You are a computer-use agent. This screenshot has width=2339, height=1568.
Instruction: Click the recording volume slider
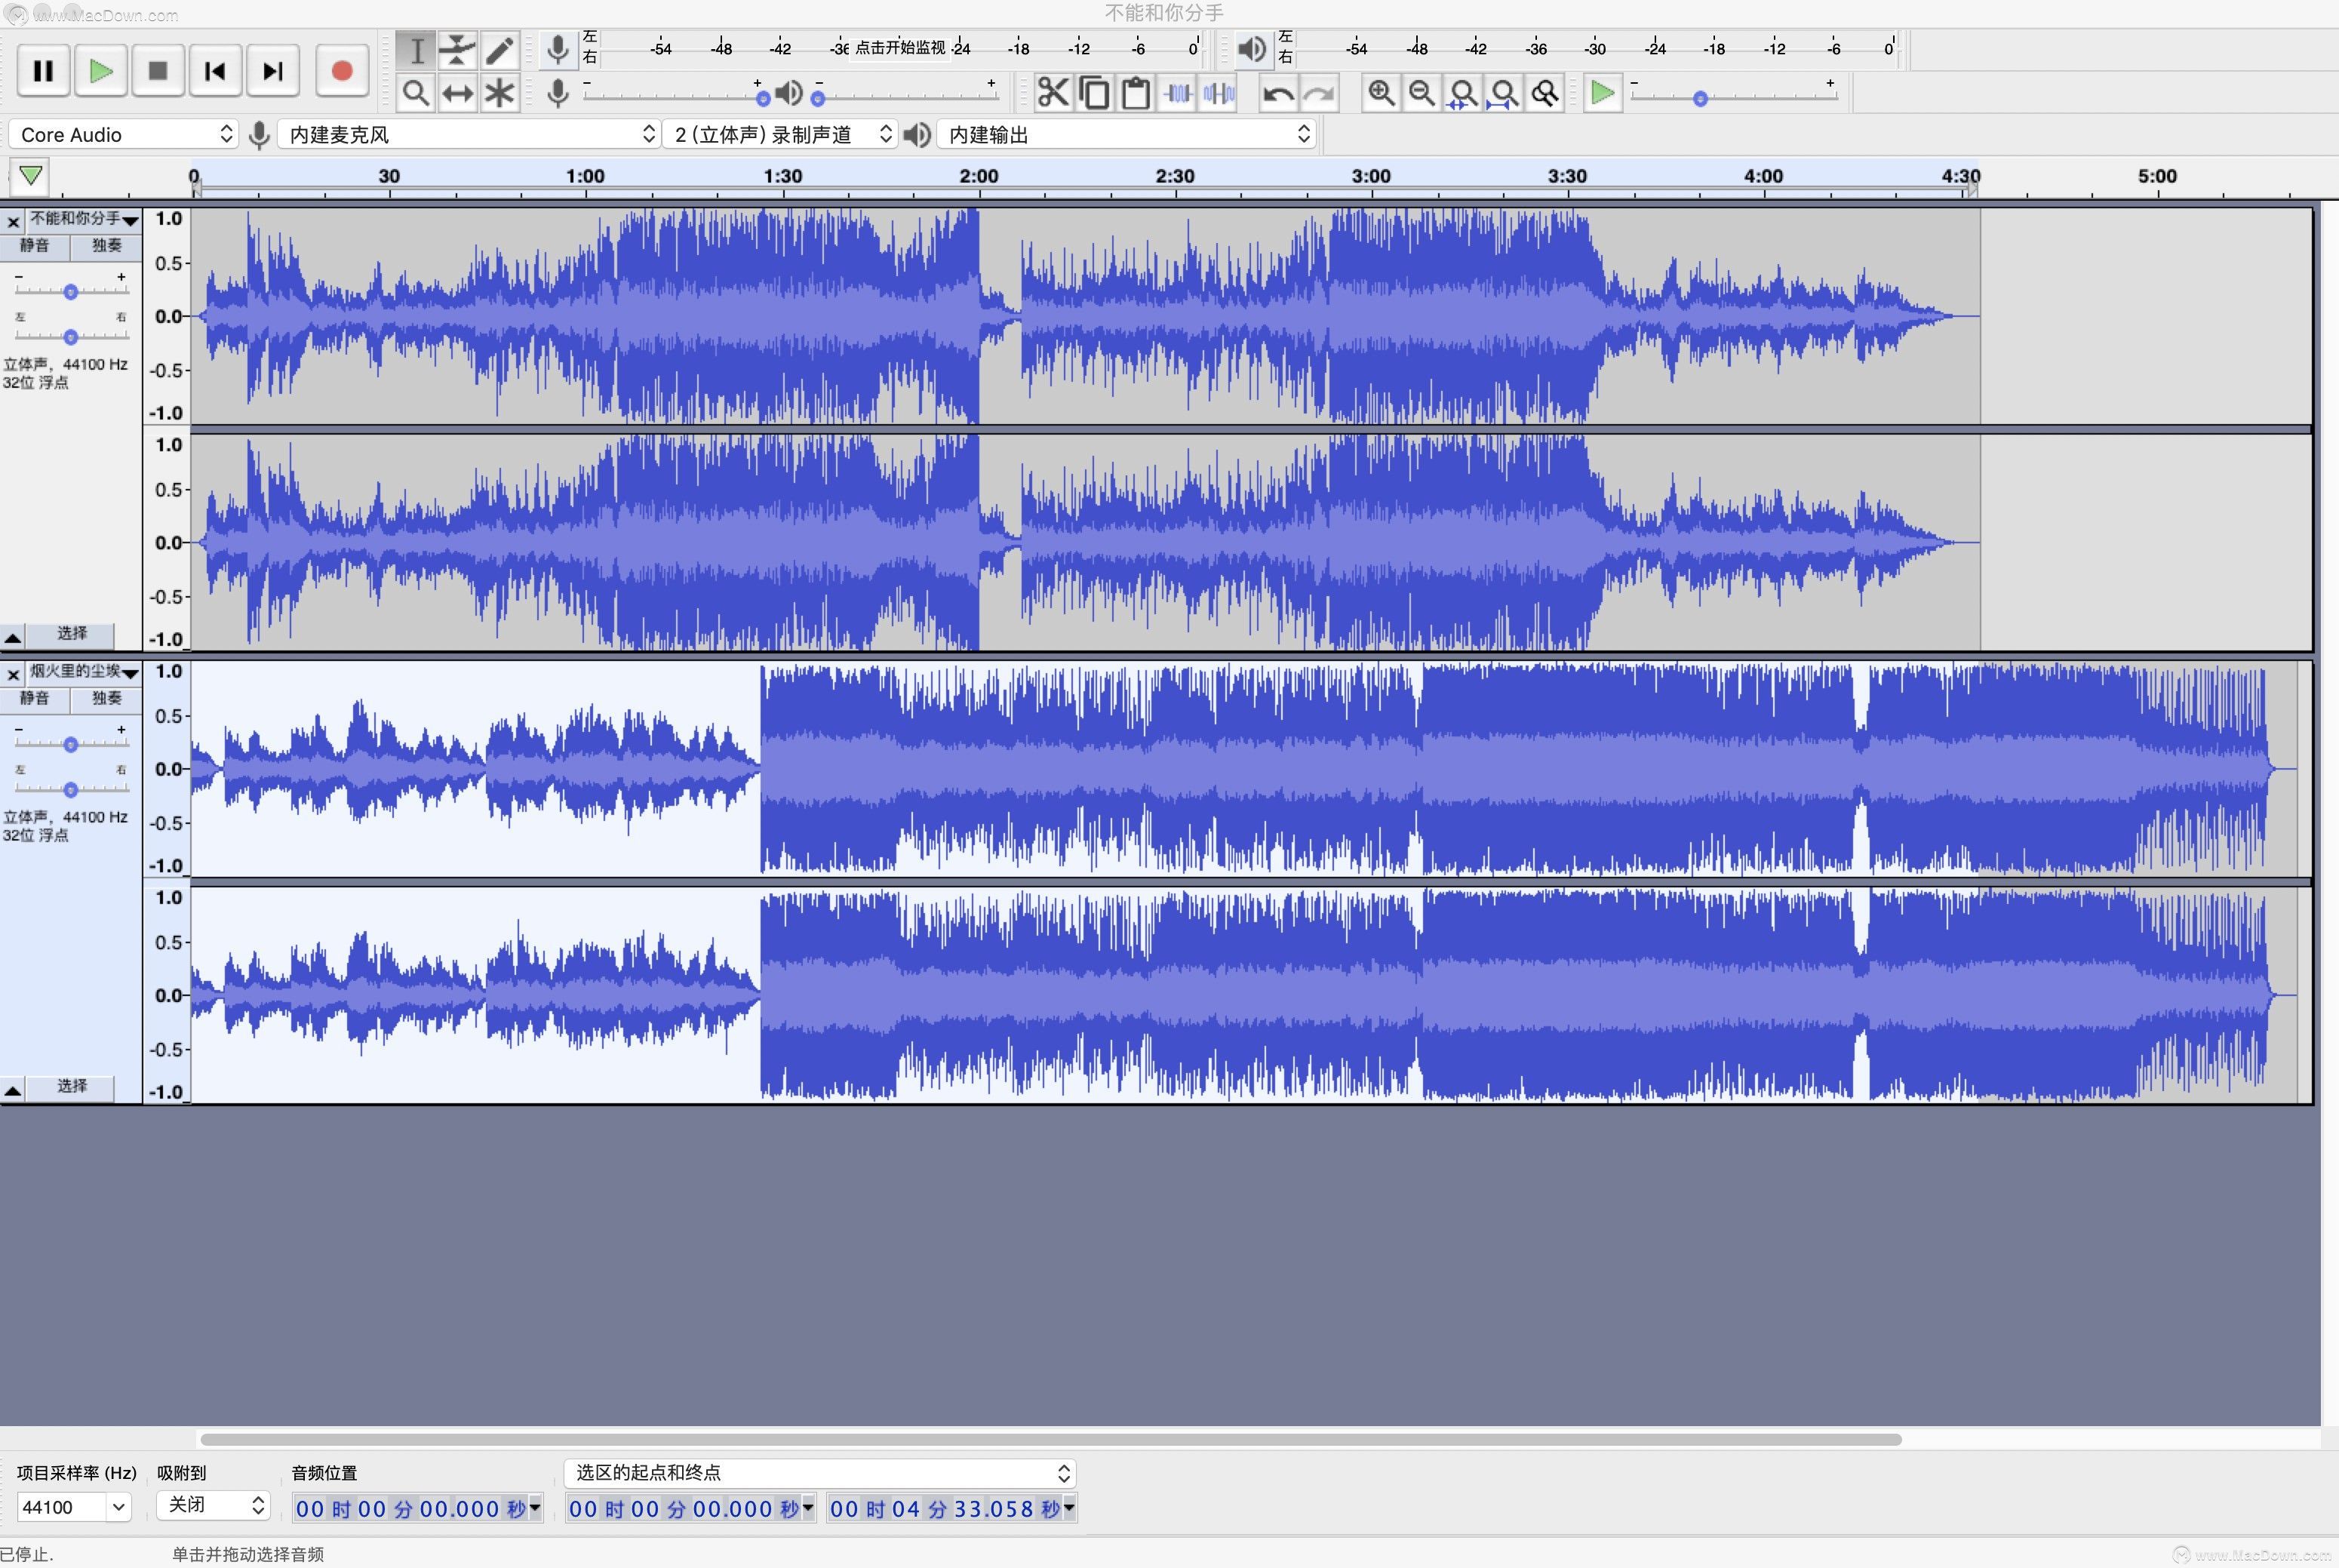[675, 97]
